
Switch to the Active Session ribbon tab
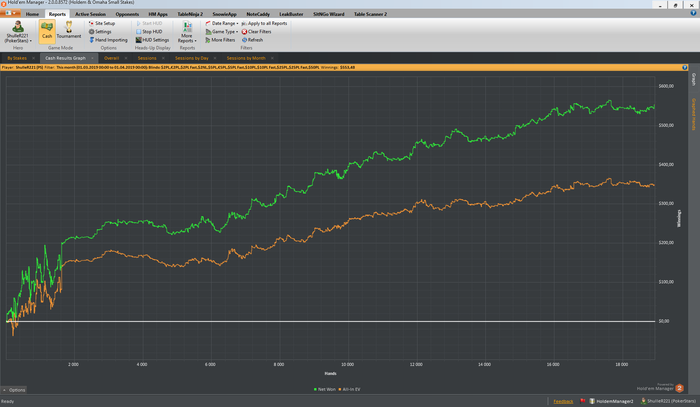[90, 14]
